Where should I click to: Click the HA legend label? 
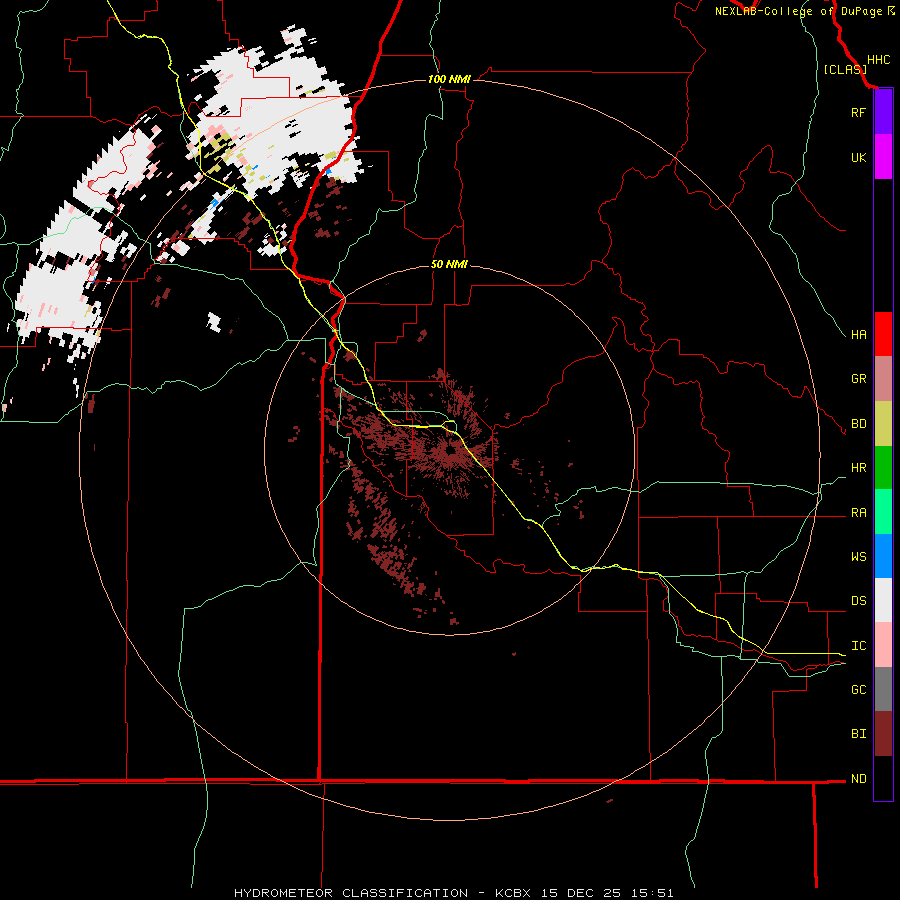point(858,334)
